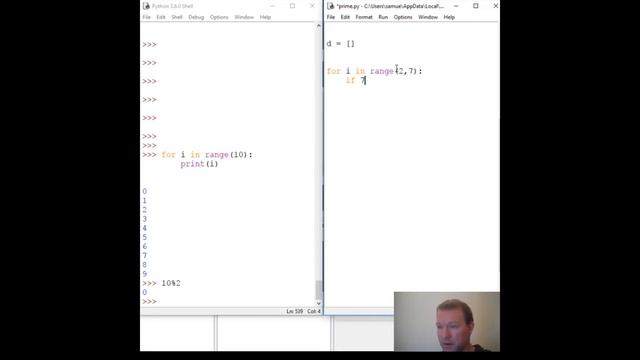Click Python file icon in prime.py title bar
This screenshot has height=360, width=640.
coord(331,6)
